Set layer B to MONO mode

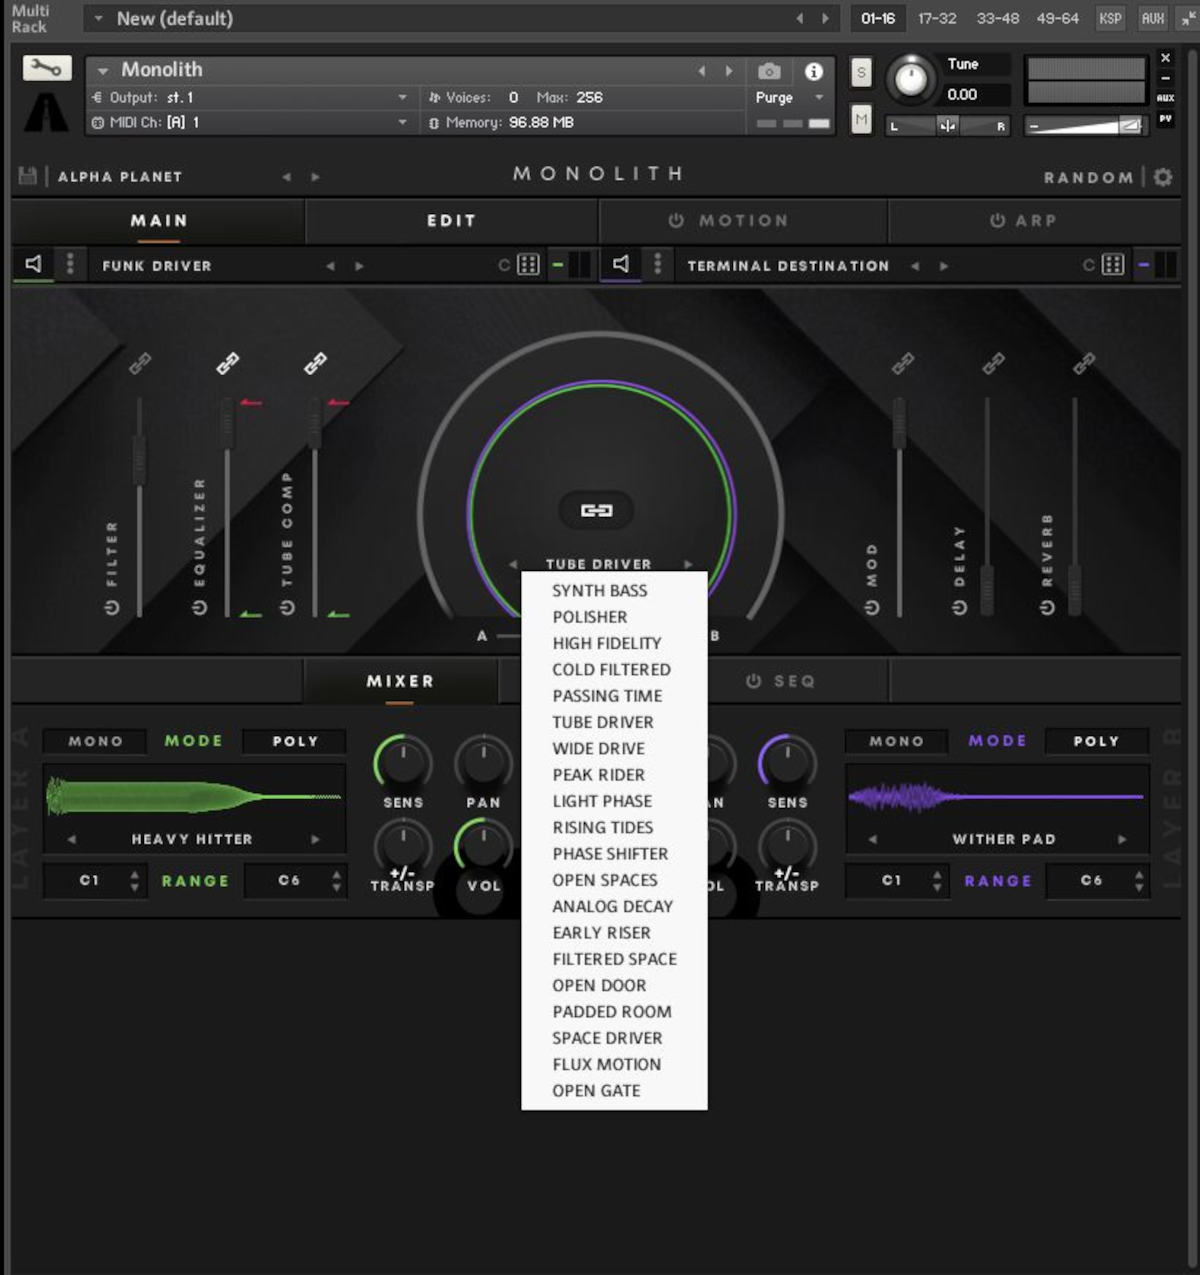pos(896,741)
